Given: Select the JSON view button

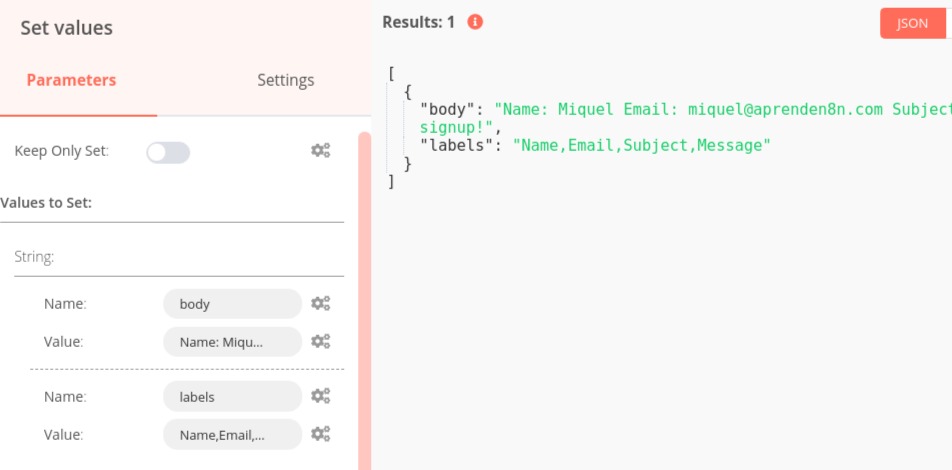Looking at the screenshot, I should (912, 23).
